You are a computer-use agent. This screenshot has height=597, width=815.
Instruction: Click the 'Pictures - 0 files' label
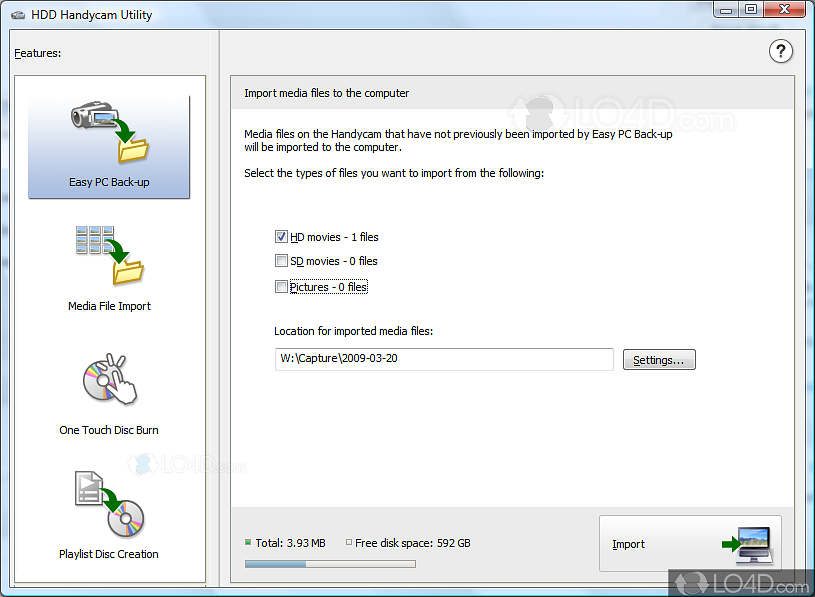coord(328,287)
